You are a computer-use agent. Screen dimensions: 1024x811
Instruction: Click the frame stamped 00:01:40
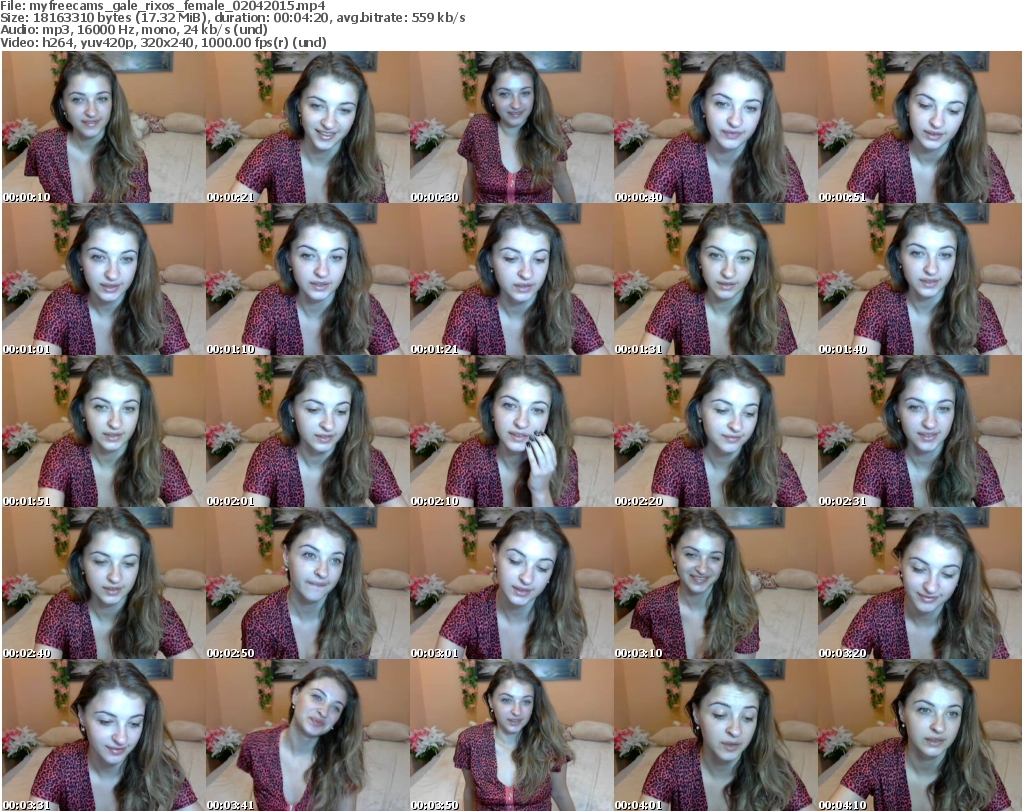[x=919, y=280]
